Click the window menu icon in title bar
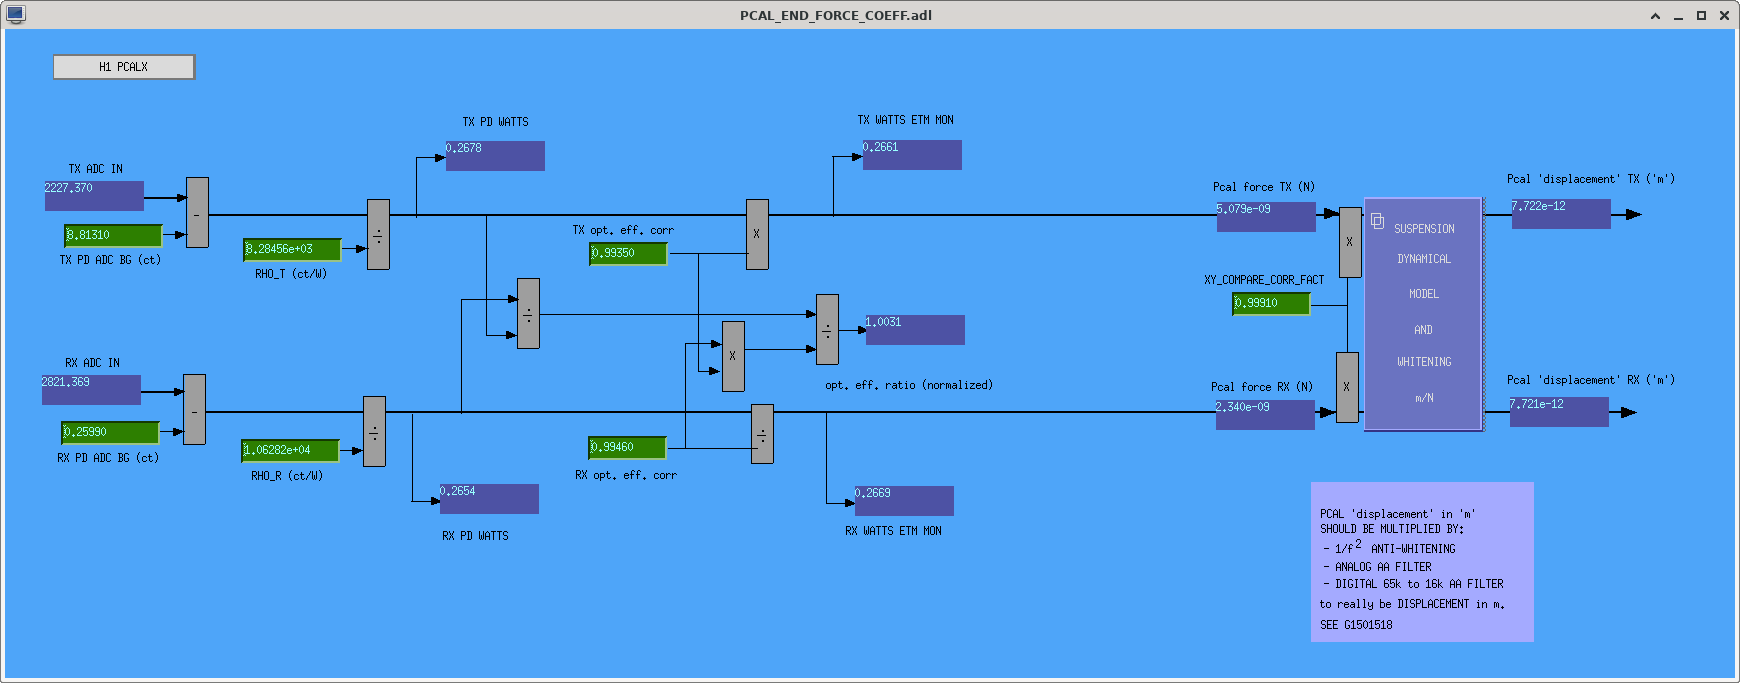 15,14
